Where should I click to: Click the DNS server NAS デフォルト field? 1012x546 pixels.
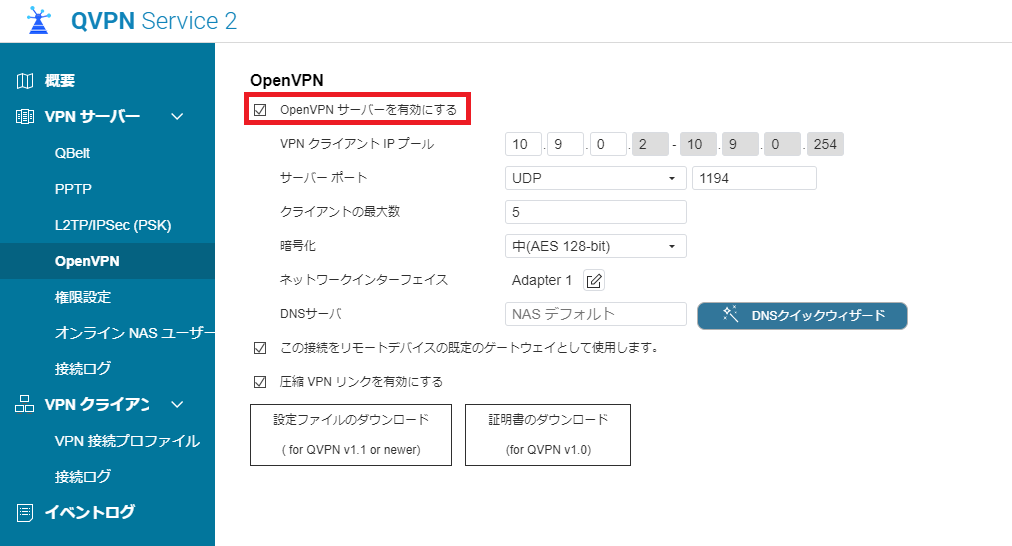596,314
